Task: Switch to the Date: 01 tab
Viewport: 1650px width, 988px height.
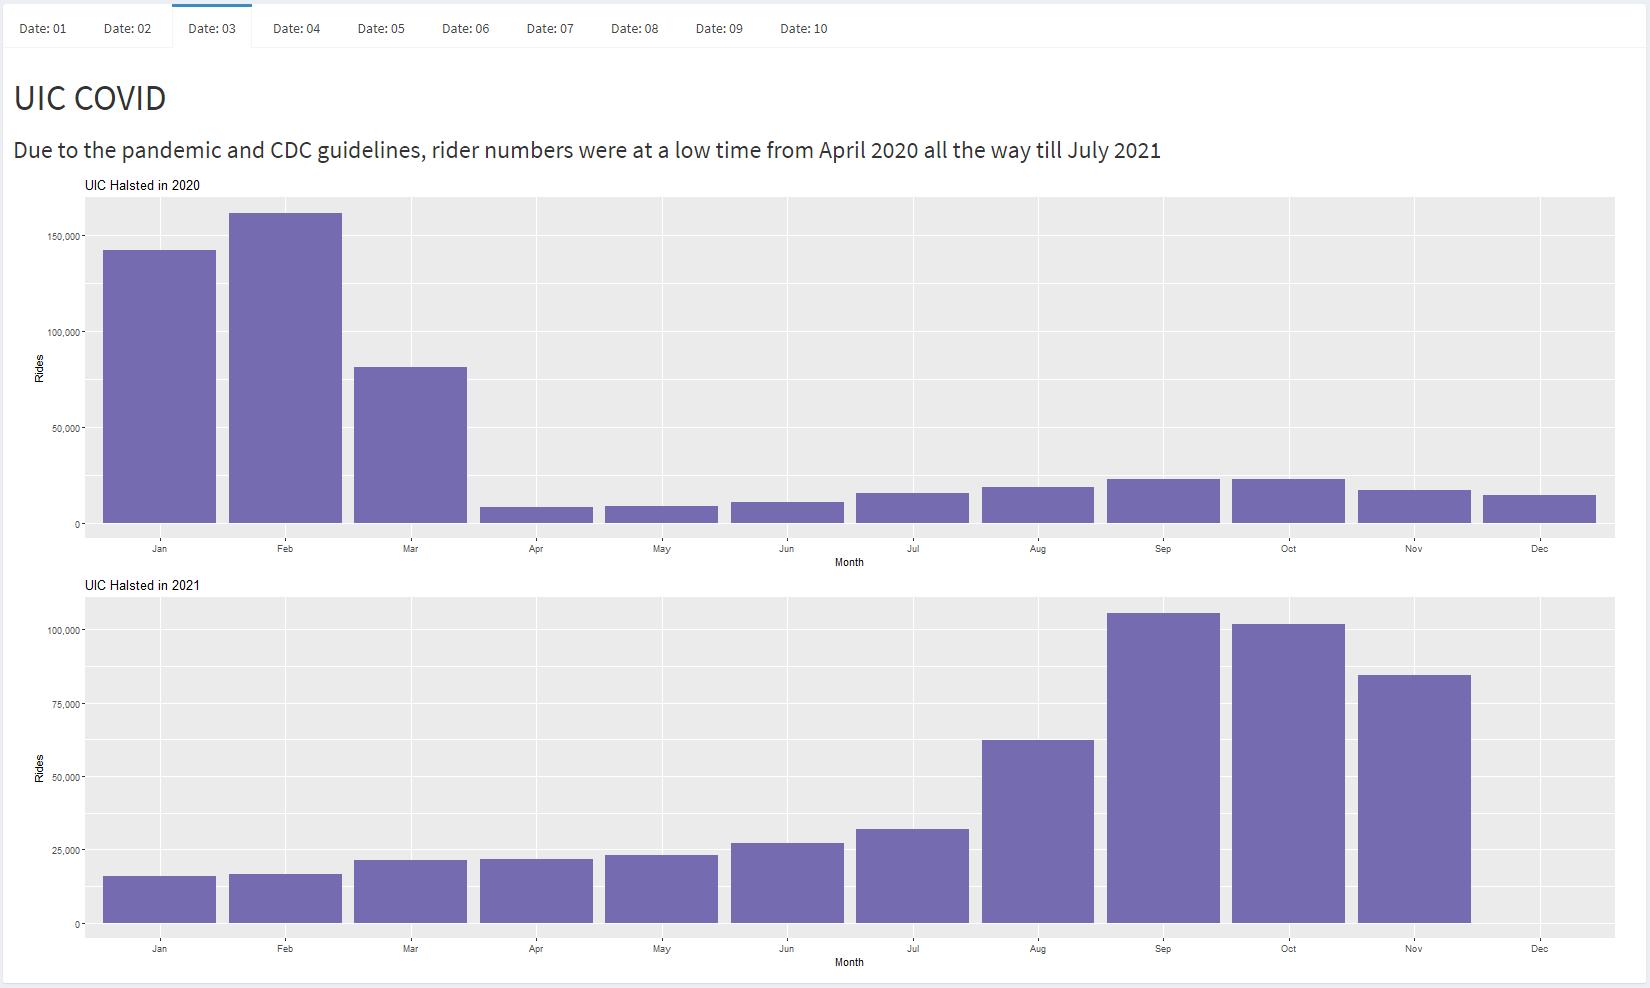Action: pos(42,28)
